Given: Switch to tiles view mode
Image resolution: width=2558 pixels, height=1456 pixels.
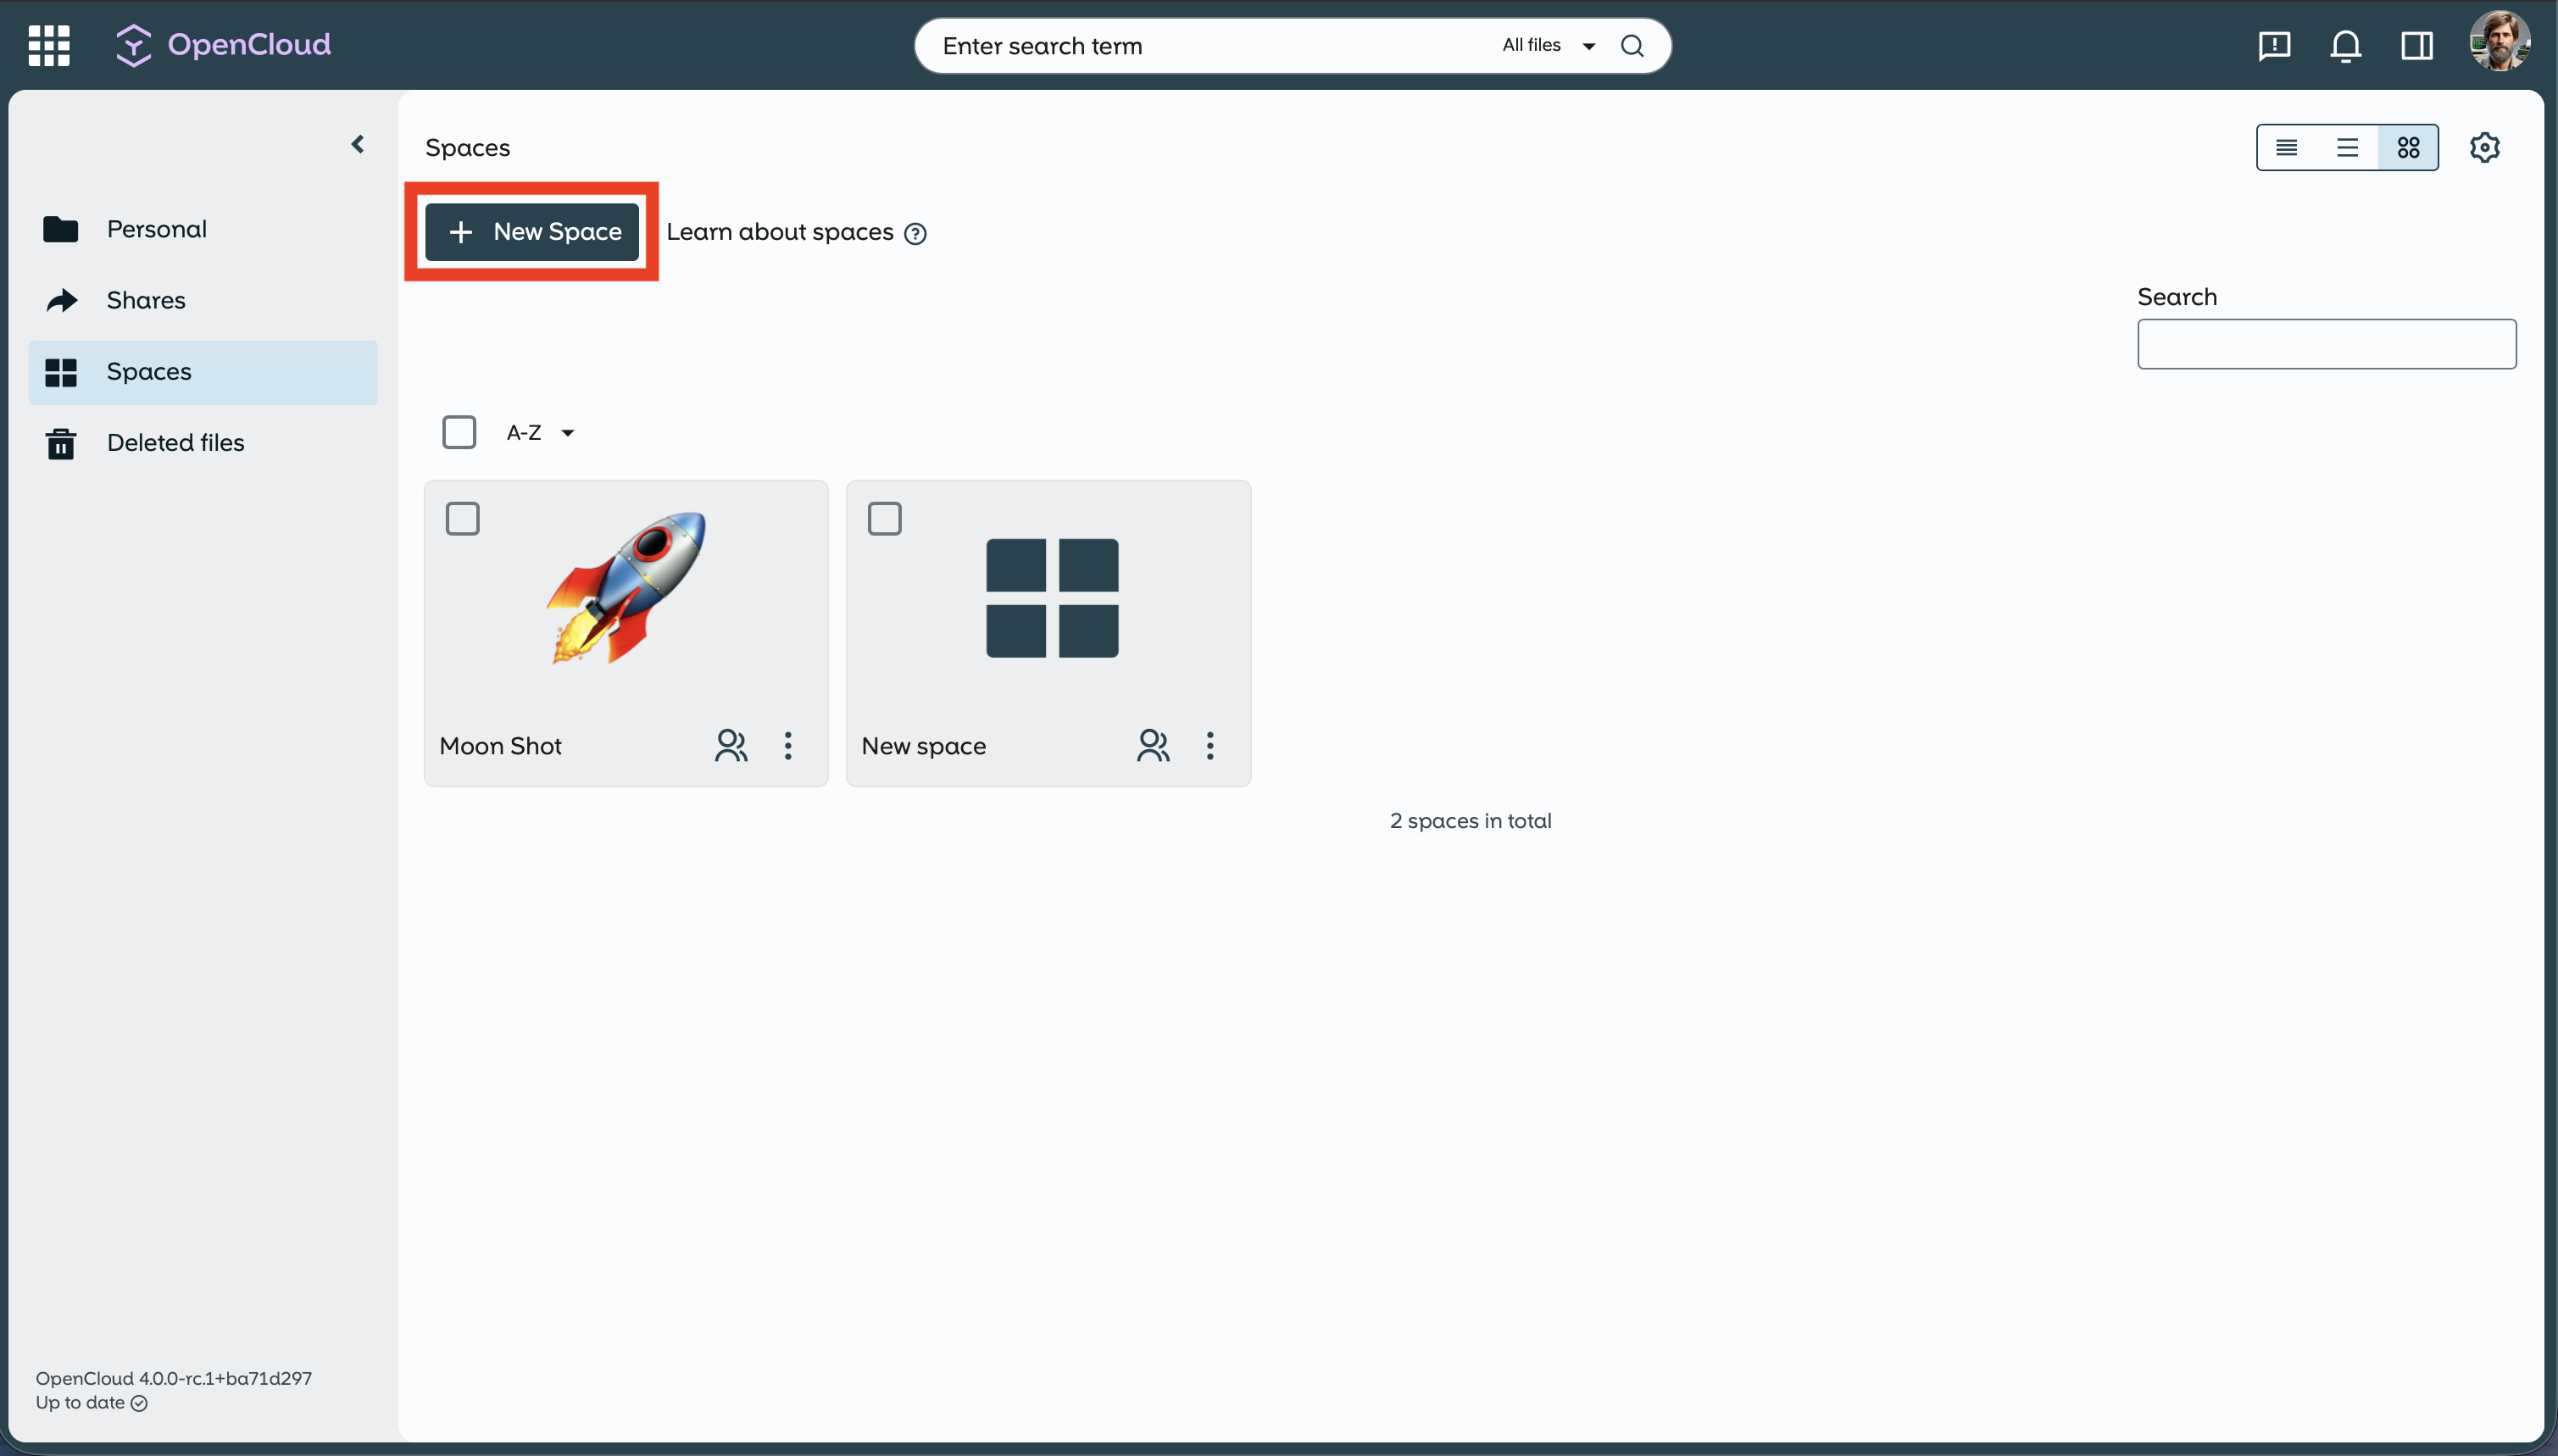Looking at the screenshot, I should (2408, 148).
